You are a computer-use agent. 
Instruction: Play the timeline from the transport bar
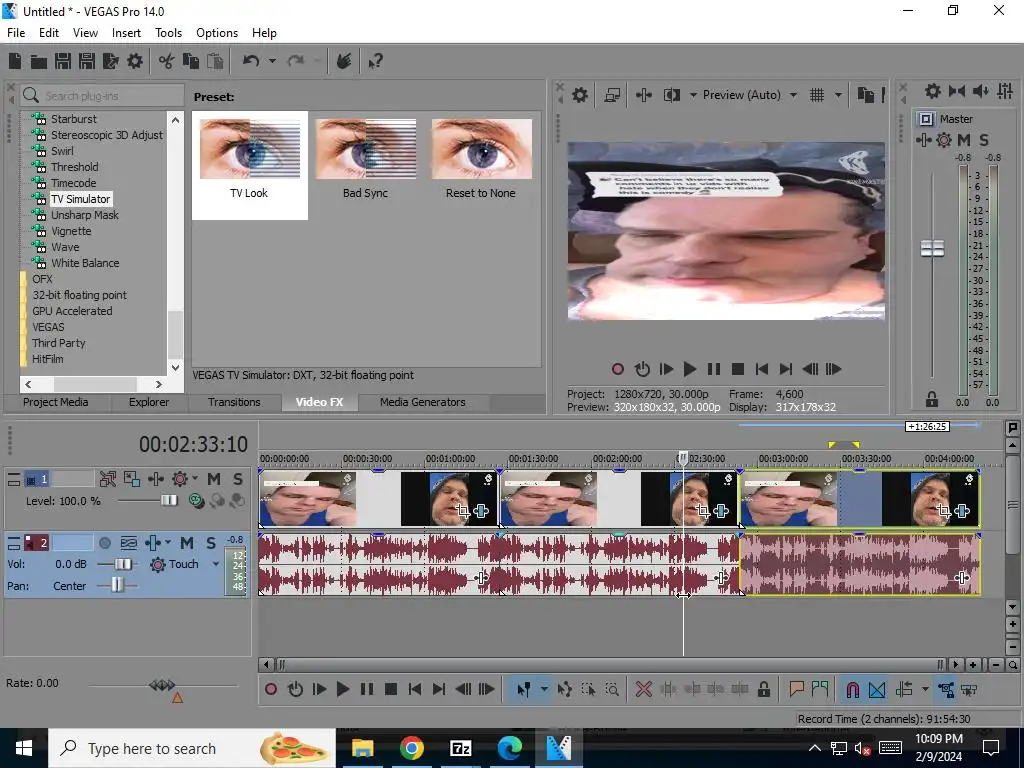342,689
